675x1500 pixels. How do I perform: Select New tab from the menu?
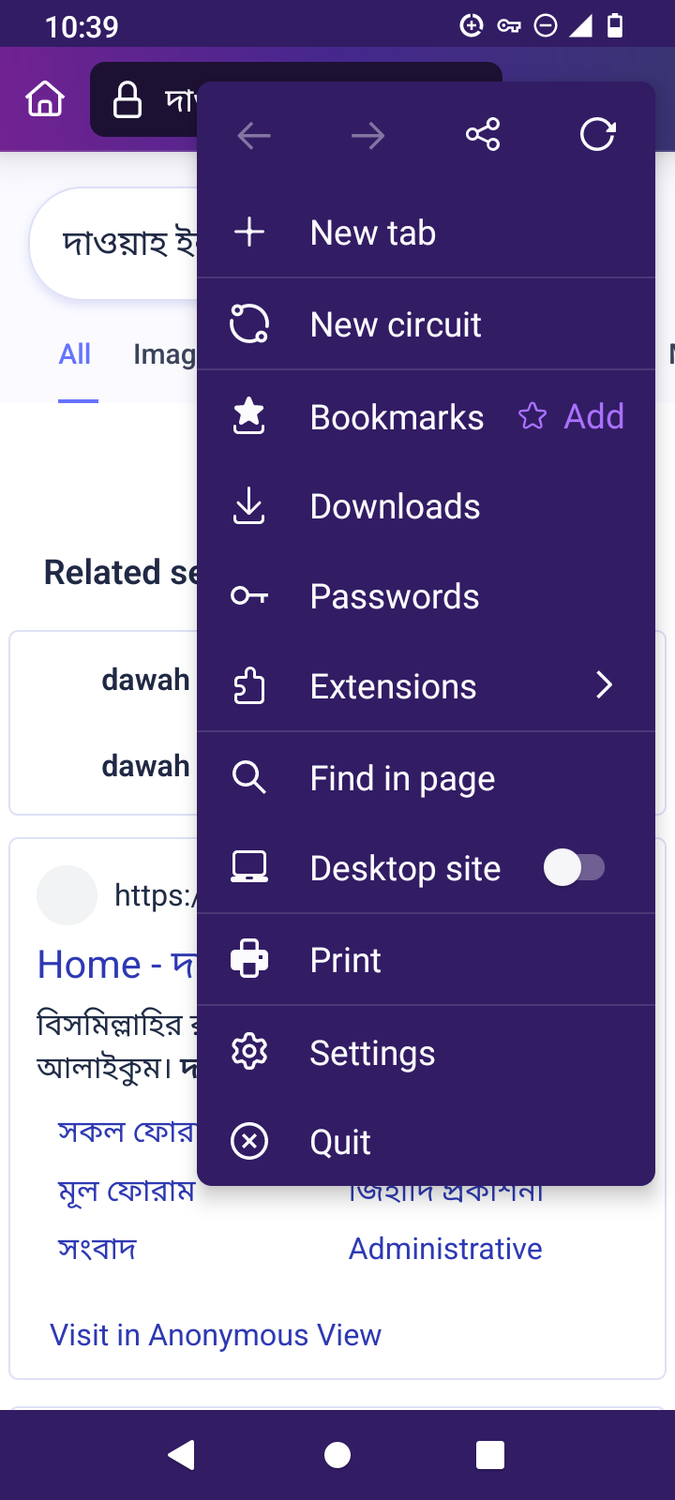click(x=372, y=232)
